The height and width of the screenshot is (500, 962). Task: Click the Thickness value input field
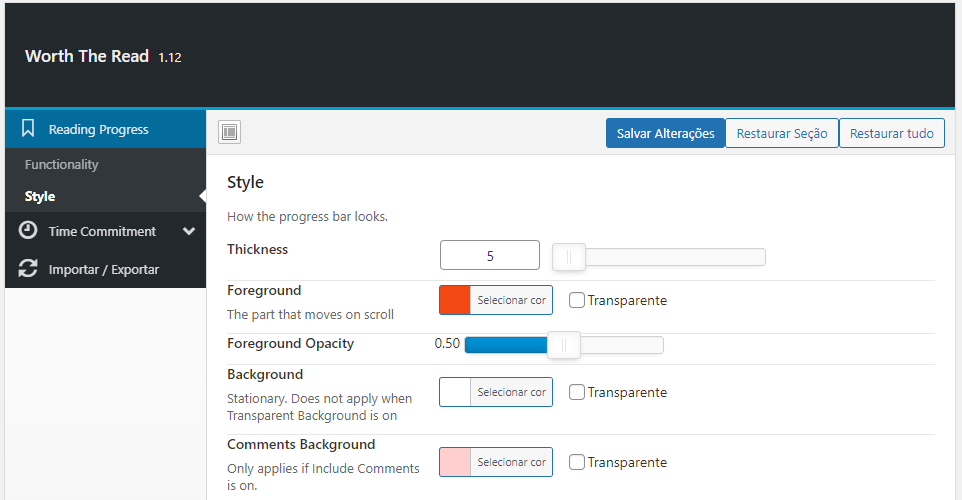tap(490, 256)
